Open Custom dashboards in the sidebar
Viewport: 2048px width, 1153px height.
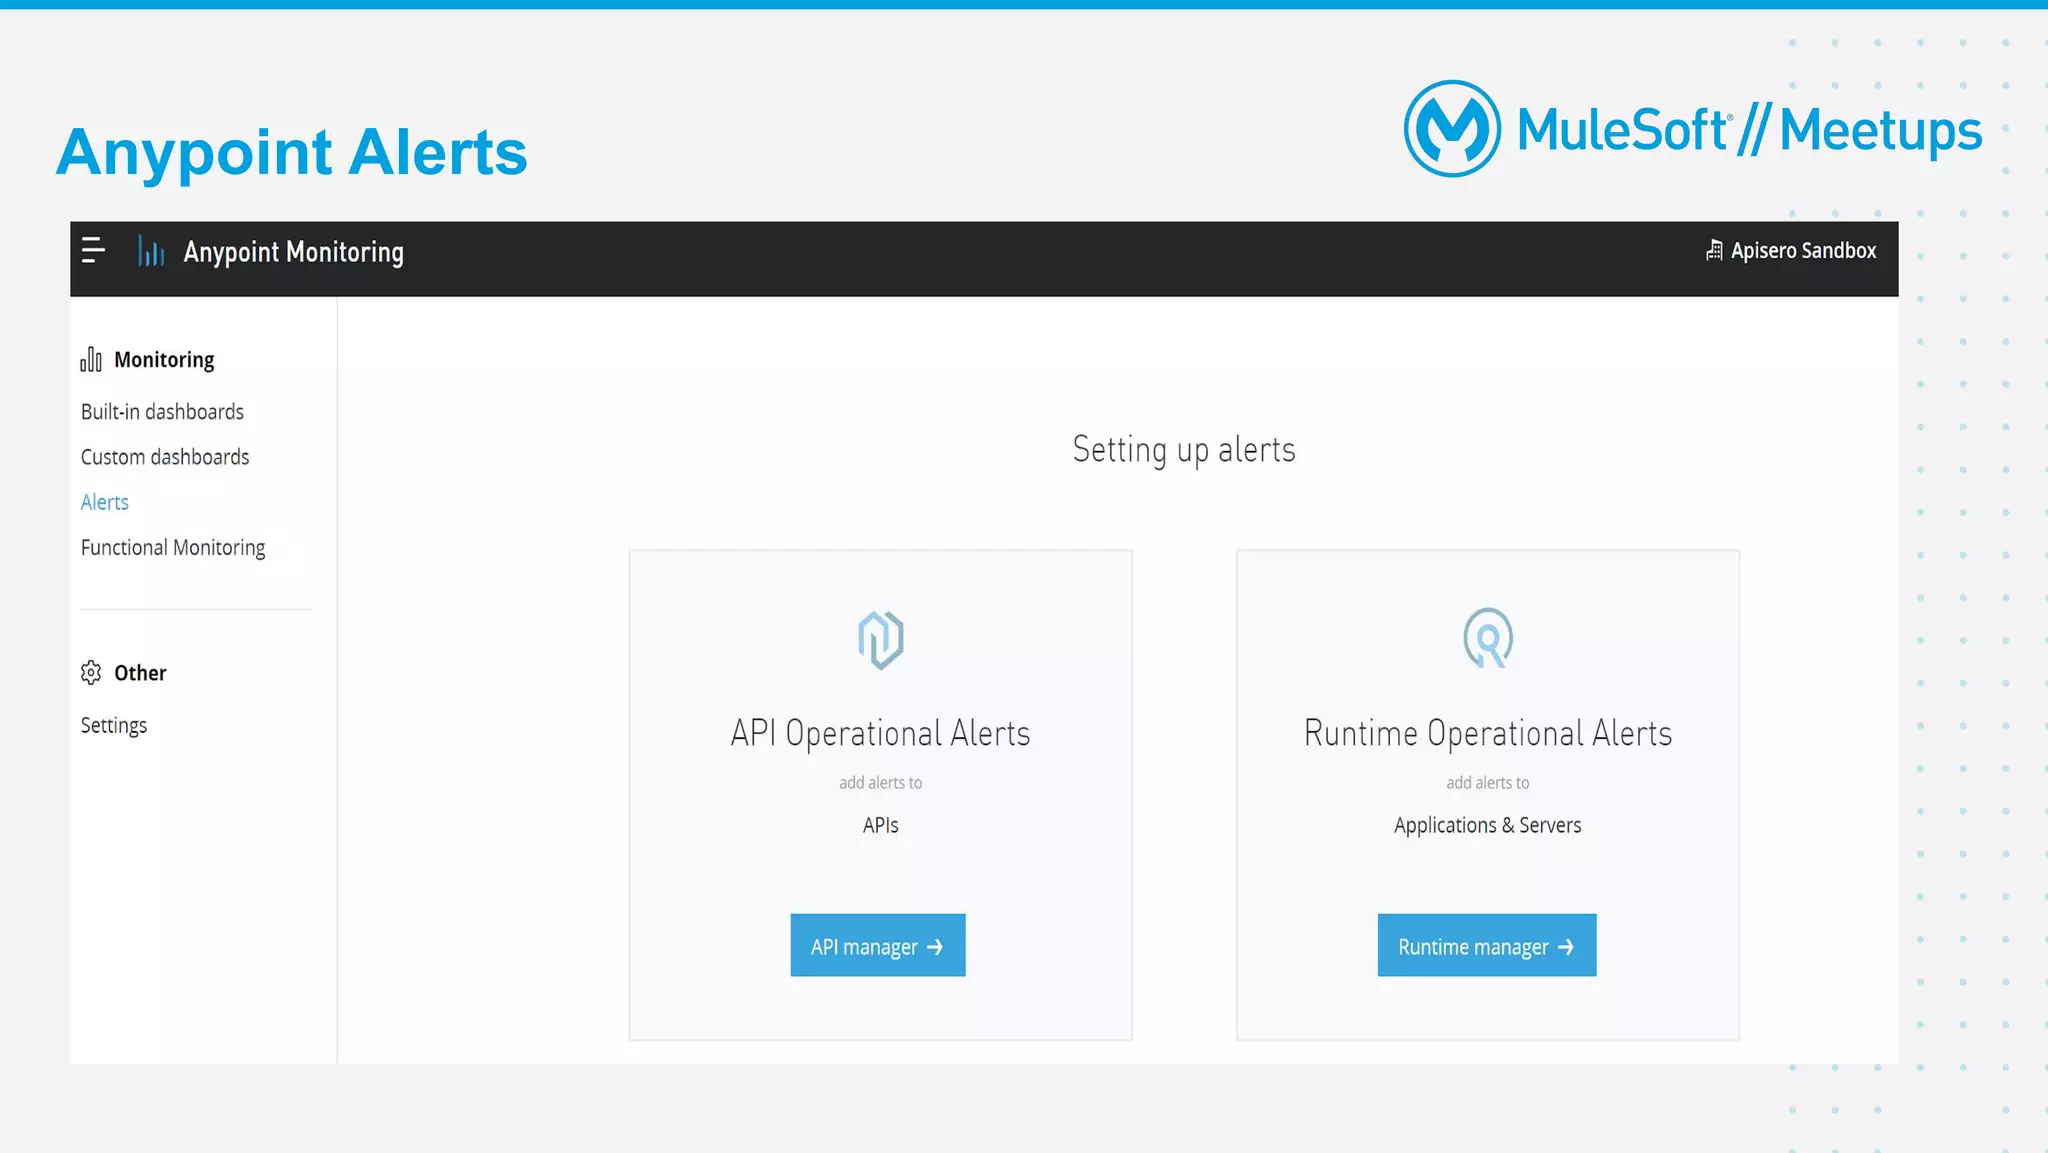[x=165, y=457]
